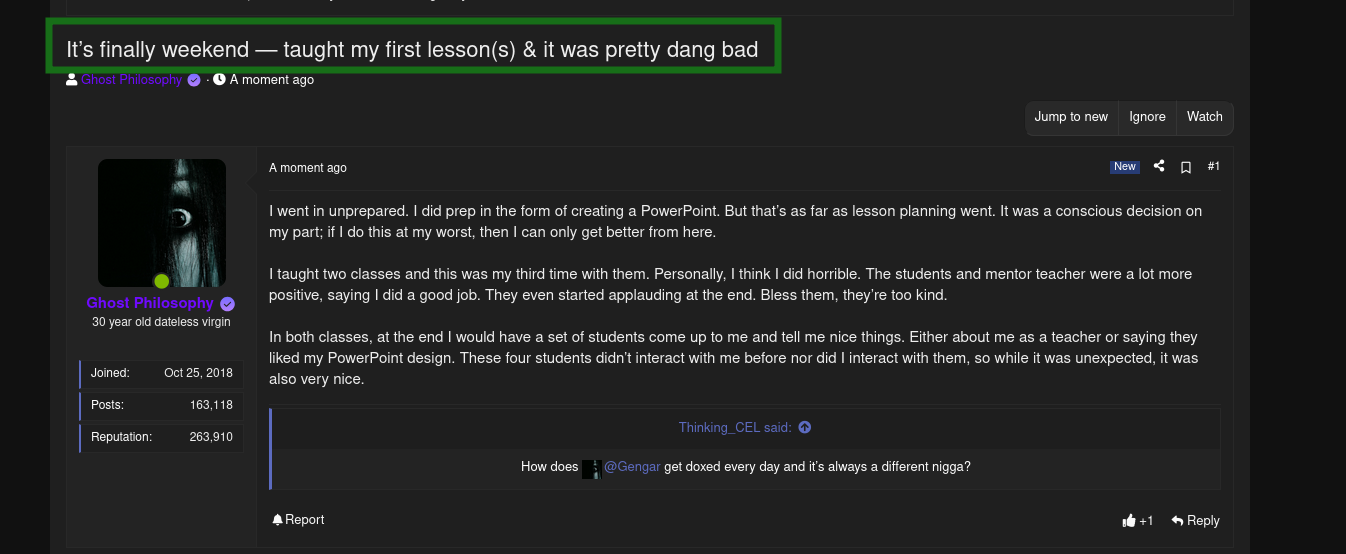Click the up arrow beside Thinking_CEL said
Image resolution: width=1346 pixels, height=554 pixels.
[805, 427]
